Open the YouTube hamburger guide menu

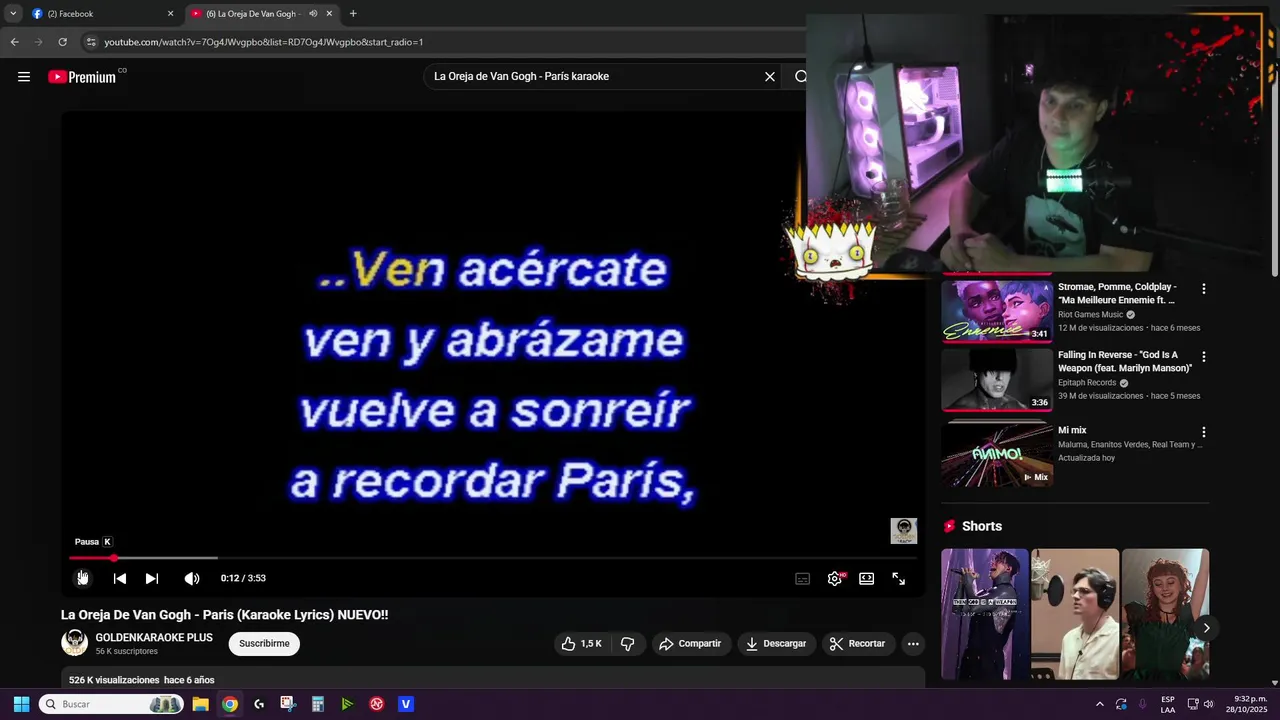click(24, 77)
